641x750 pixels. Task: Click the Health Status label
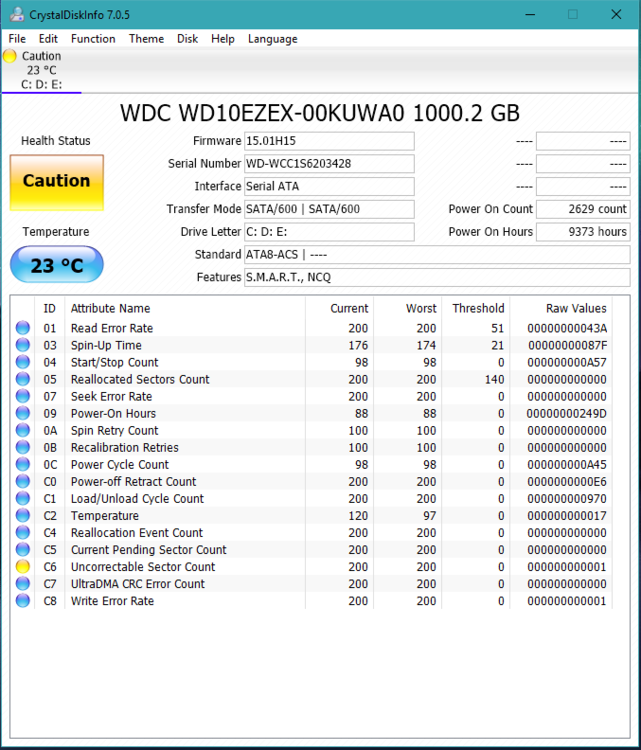[x=55, y=141]
